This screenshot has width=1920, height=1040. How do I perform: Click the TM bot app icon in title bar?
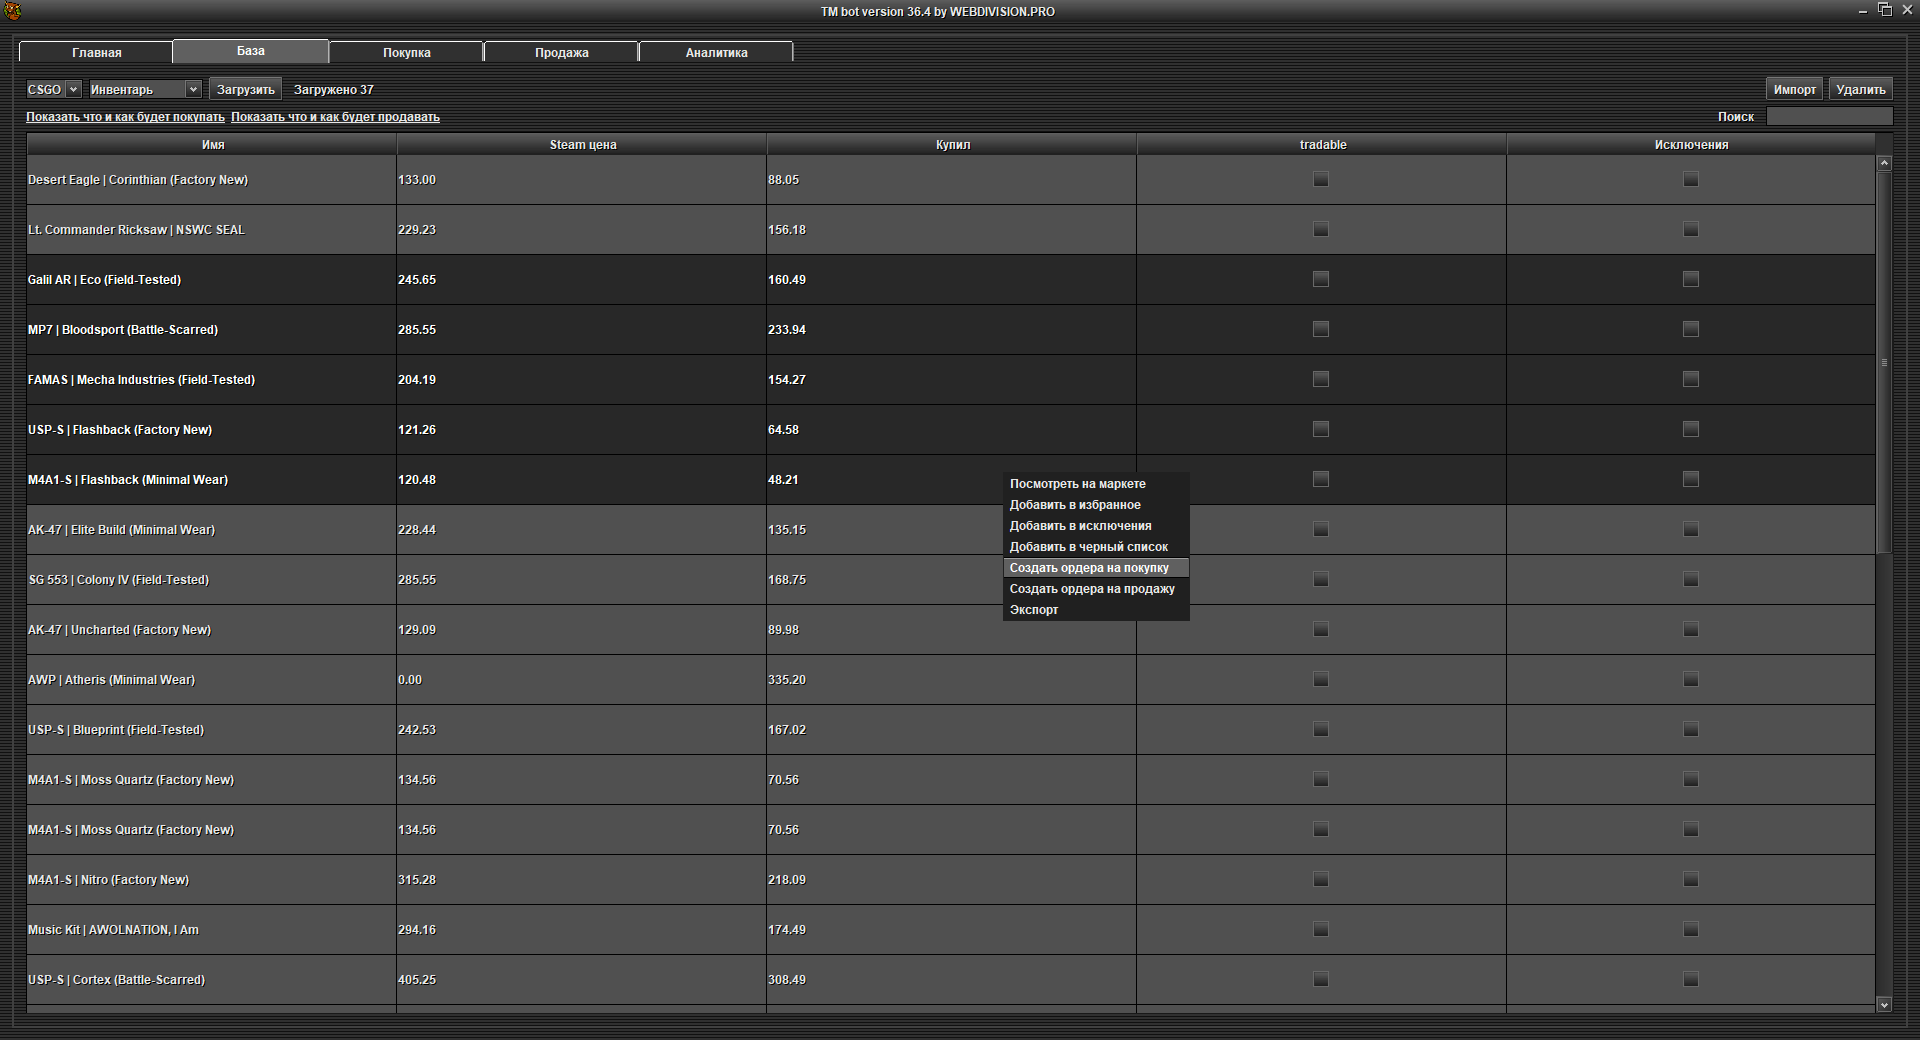click(x=12, y=11)
